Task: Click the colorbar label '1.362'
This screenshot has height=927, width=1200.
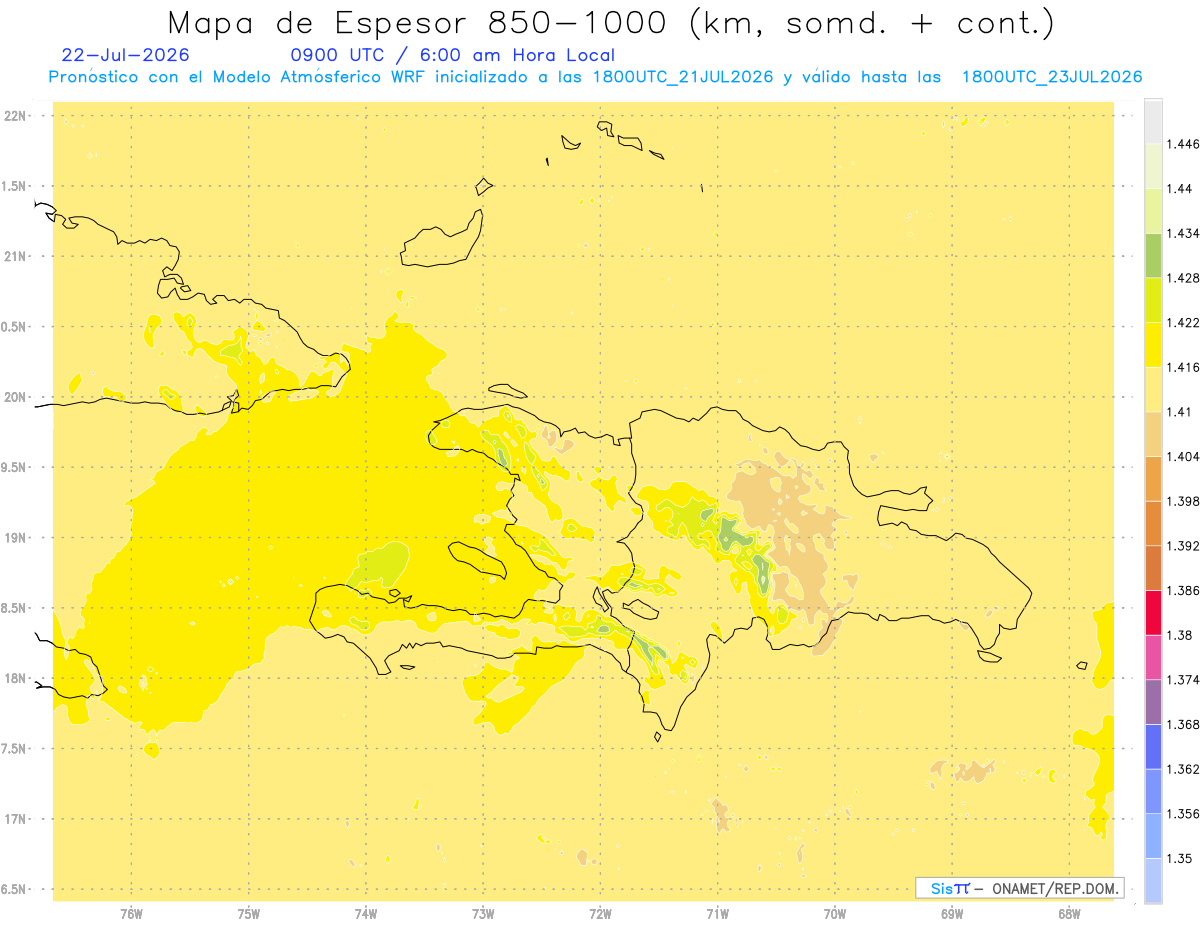Action: (x=1183, y=769)
